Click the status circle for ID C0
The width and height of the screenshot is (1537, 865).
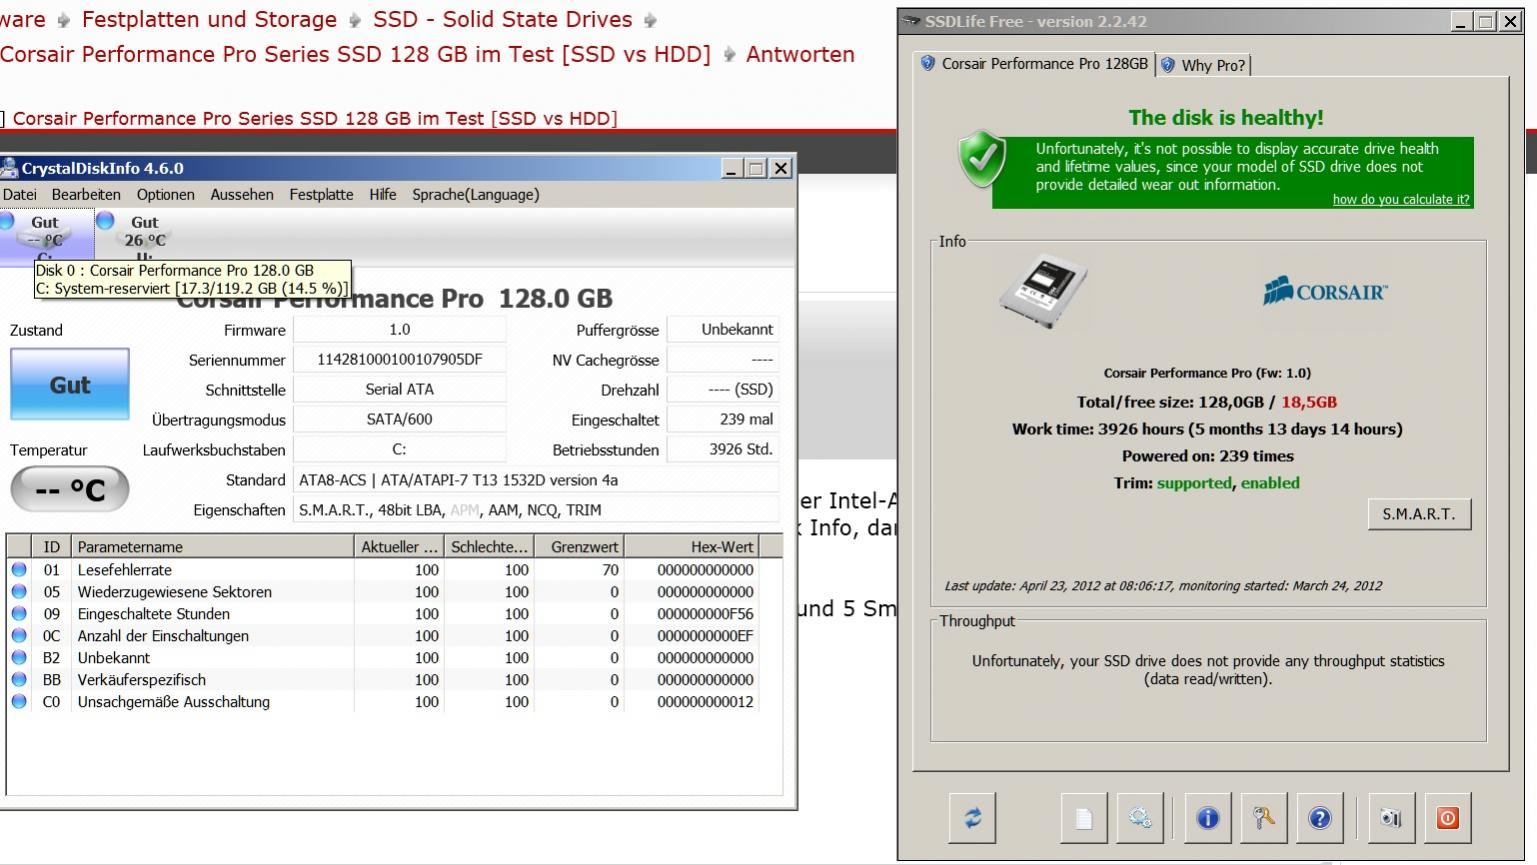19,702
